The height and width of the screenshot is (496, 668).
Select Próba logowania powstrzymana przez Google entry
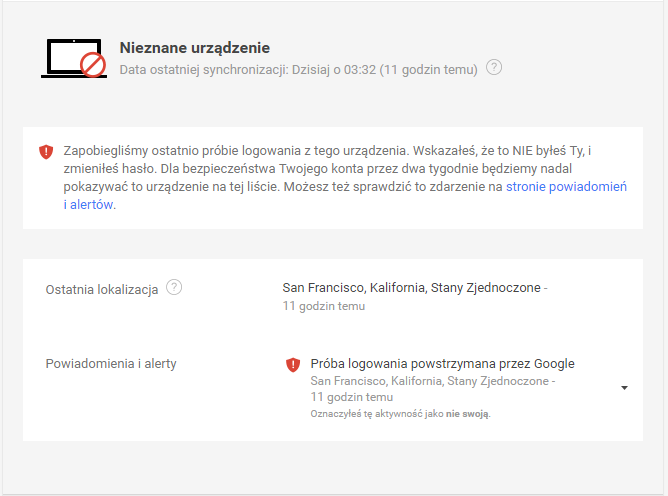click(442, 363)
